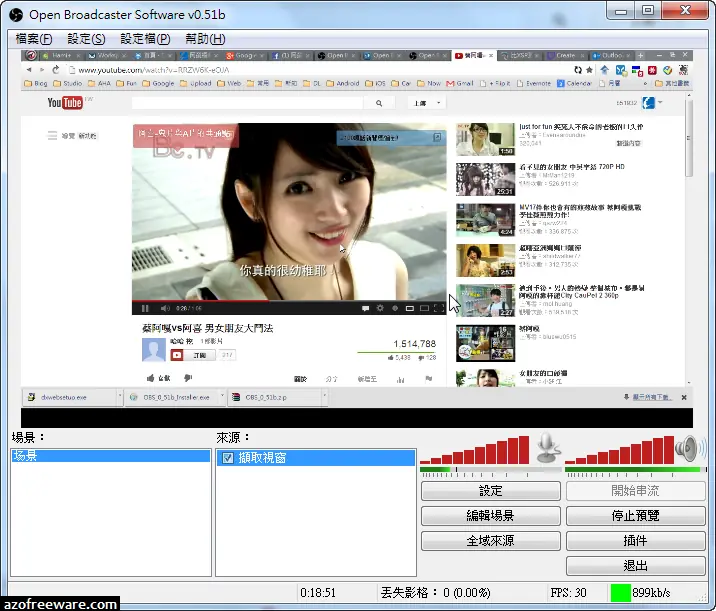Click the bookmark star in the address bar
716x611 pixels.
click(589, 70)
